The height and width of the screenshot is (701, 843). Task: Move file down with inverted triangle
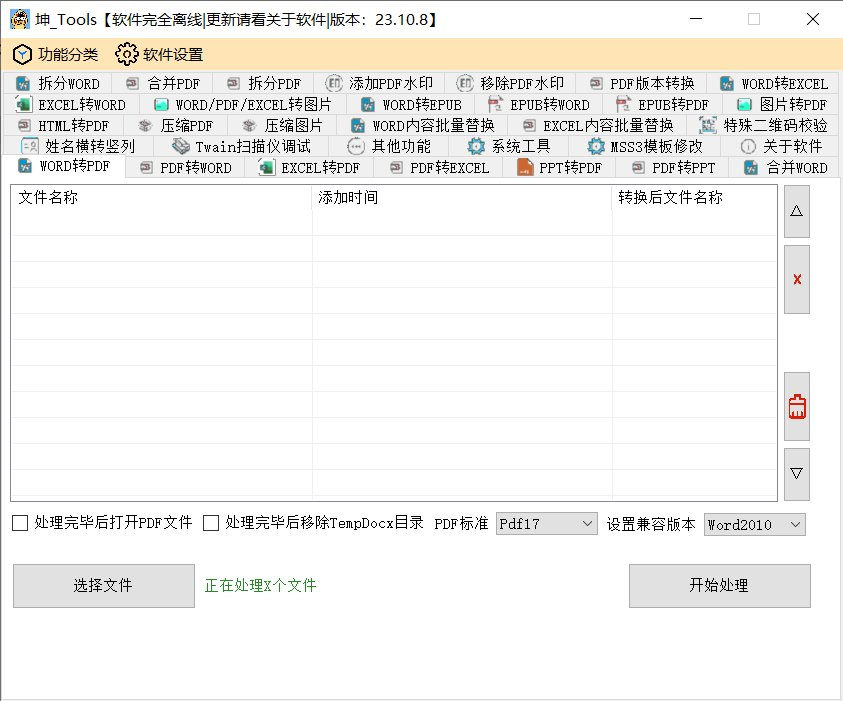click(797, 474)
